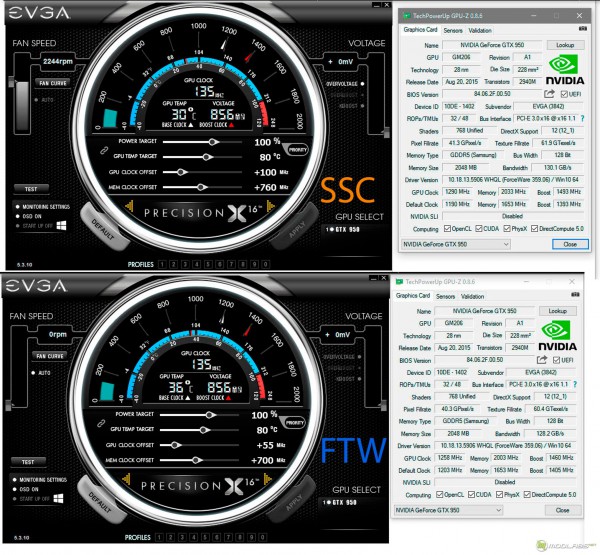Viewport: 600px width, 555px height.
Task: Switch to Sensors tab in lower GPU-Z window
Action: coord(445,296)
